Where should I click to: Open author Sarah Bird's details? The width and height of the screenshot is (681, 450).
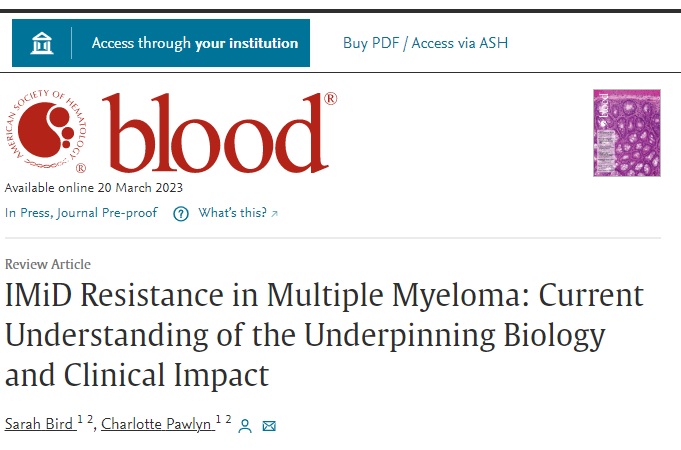tap(39, 424)
